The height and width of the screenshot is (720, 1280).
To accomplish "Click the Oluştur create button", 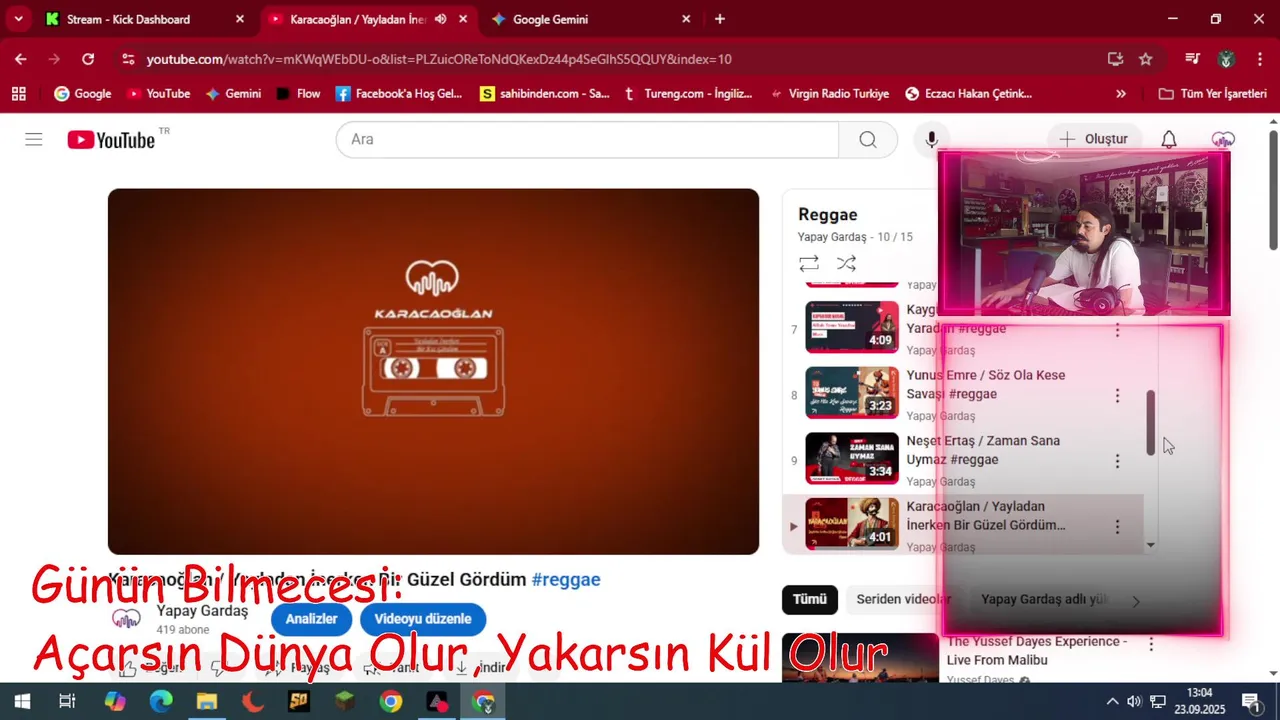I will (x=1094, y=139).
